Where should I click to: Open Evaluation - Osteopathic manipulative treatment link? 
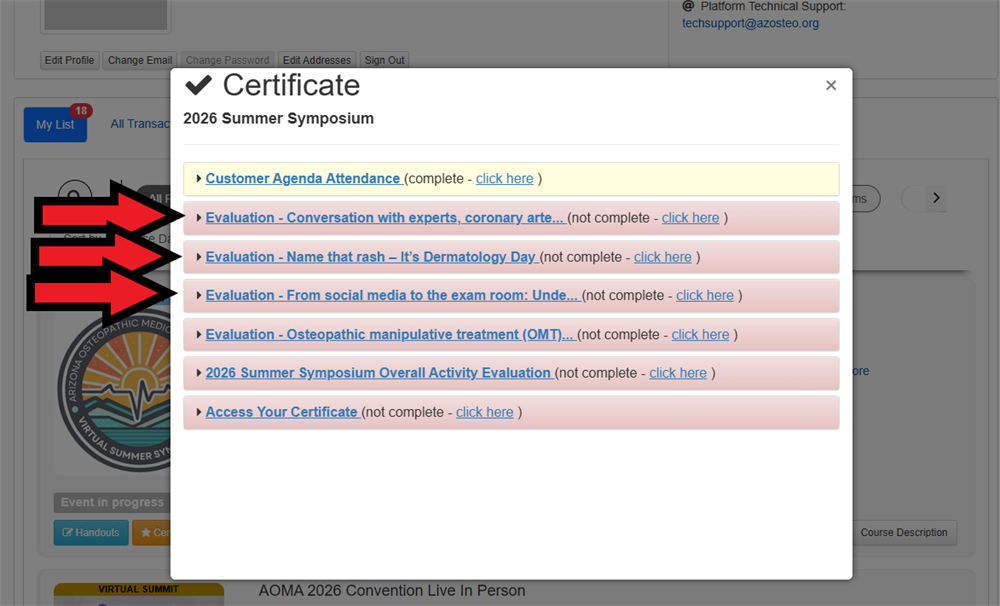pos(390,334)
